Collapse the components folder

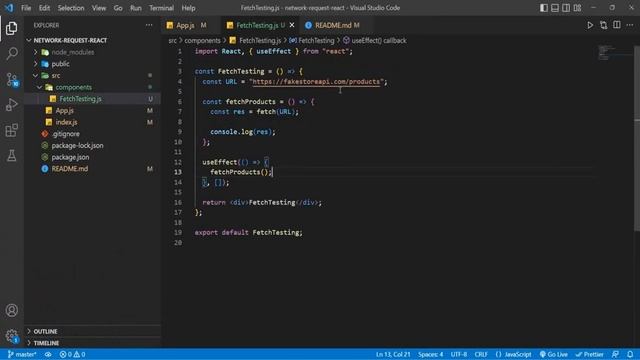92,87
